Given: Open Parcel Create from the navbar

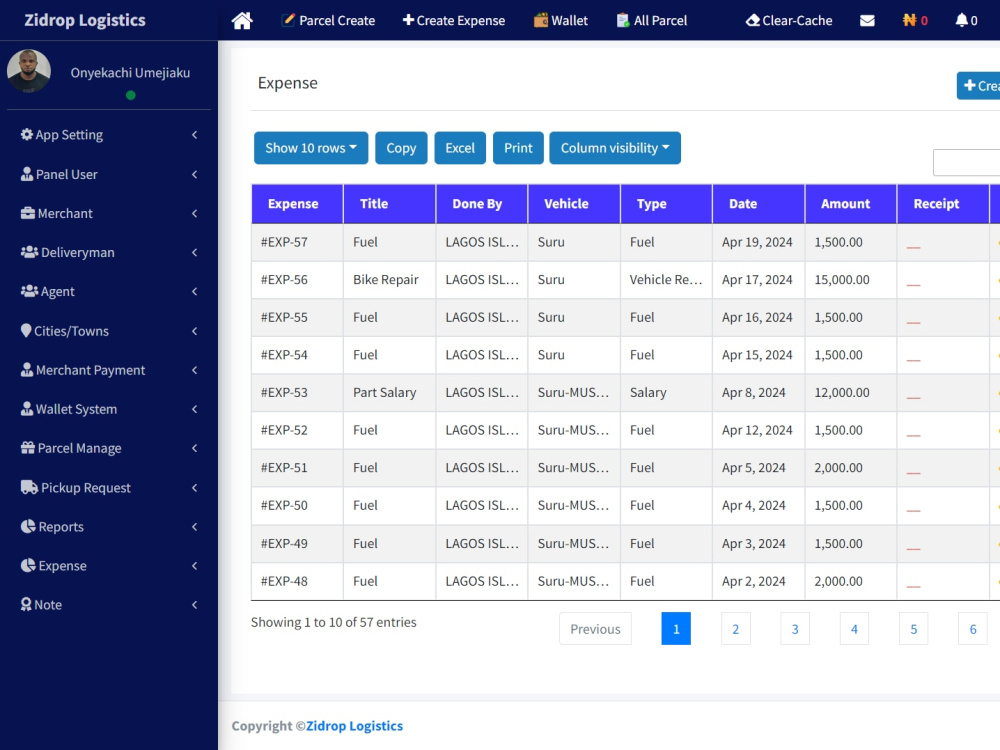Looking at the screenshot, I should pyautogui.click(x=328, y=20).
